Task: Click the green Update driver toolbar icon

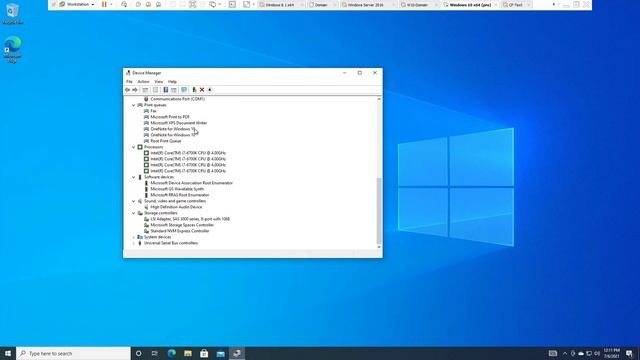Action: (x=194, y=90)
